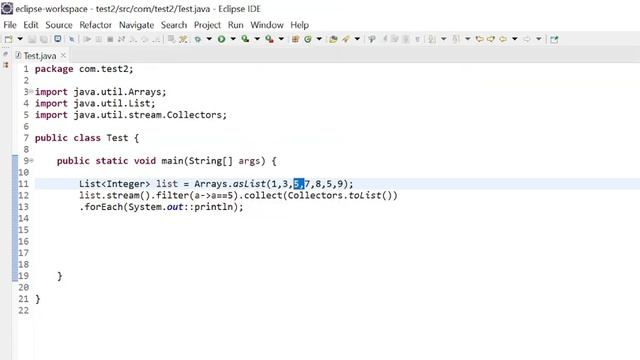
Task: Expand the New Java Class dropdown arrow
Action: 319,39
